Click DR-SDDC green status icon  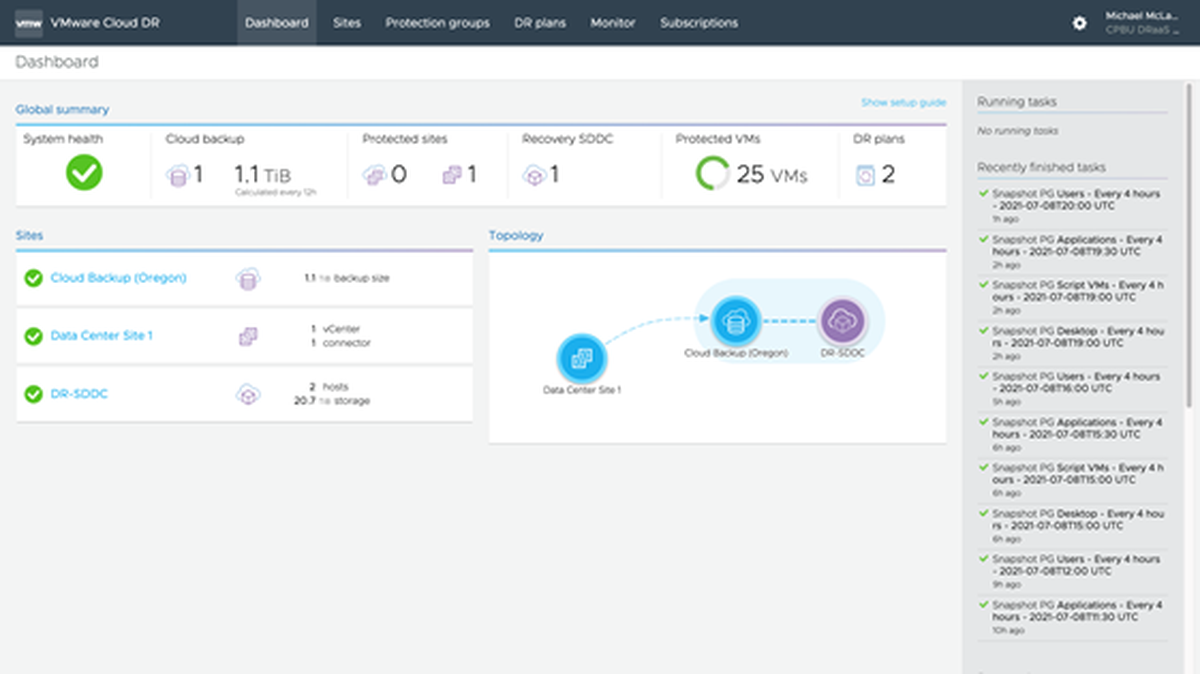pyautogui.click(x=33, y=394)
